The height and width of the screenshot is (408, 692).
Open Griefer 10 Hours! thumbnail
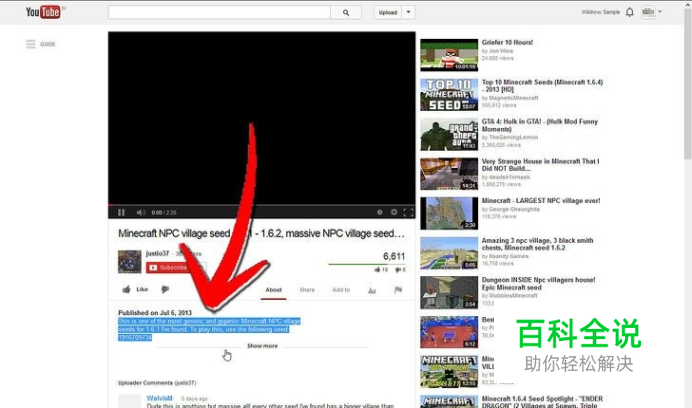449,55
